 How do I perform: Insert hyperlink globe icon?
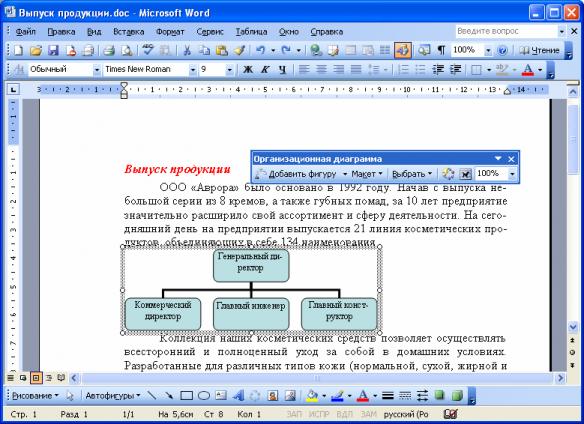[x=316, y=50]
